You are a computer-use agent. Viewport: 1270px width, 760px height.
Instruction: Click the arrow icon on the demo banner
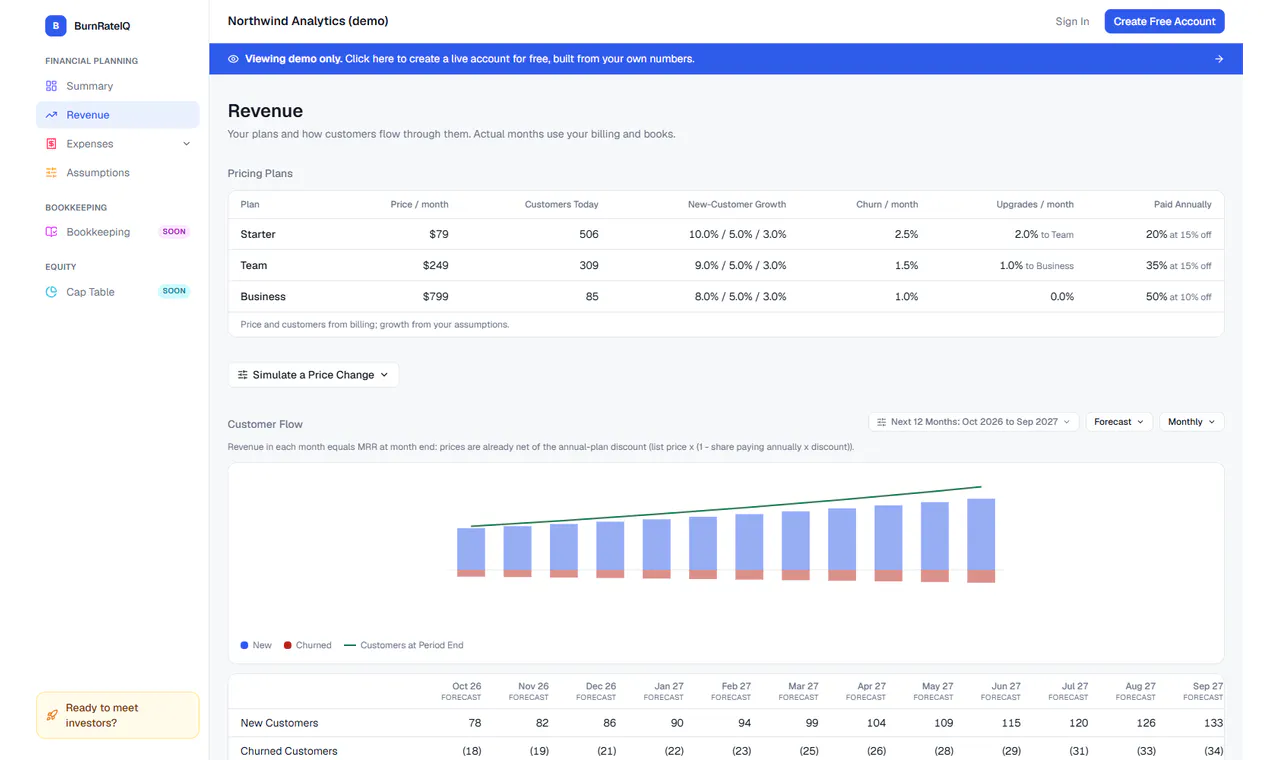point(1219,59)
